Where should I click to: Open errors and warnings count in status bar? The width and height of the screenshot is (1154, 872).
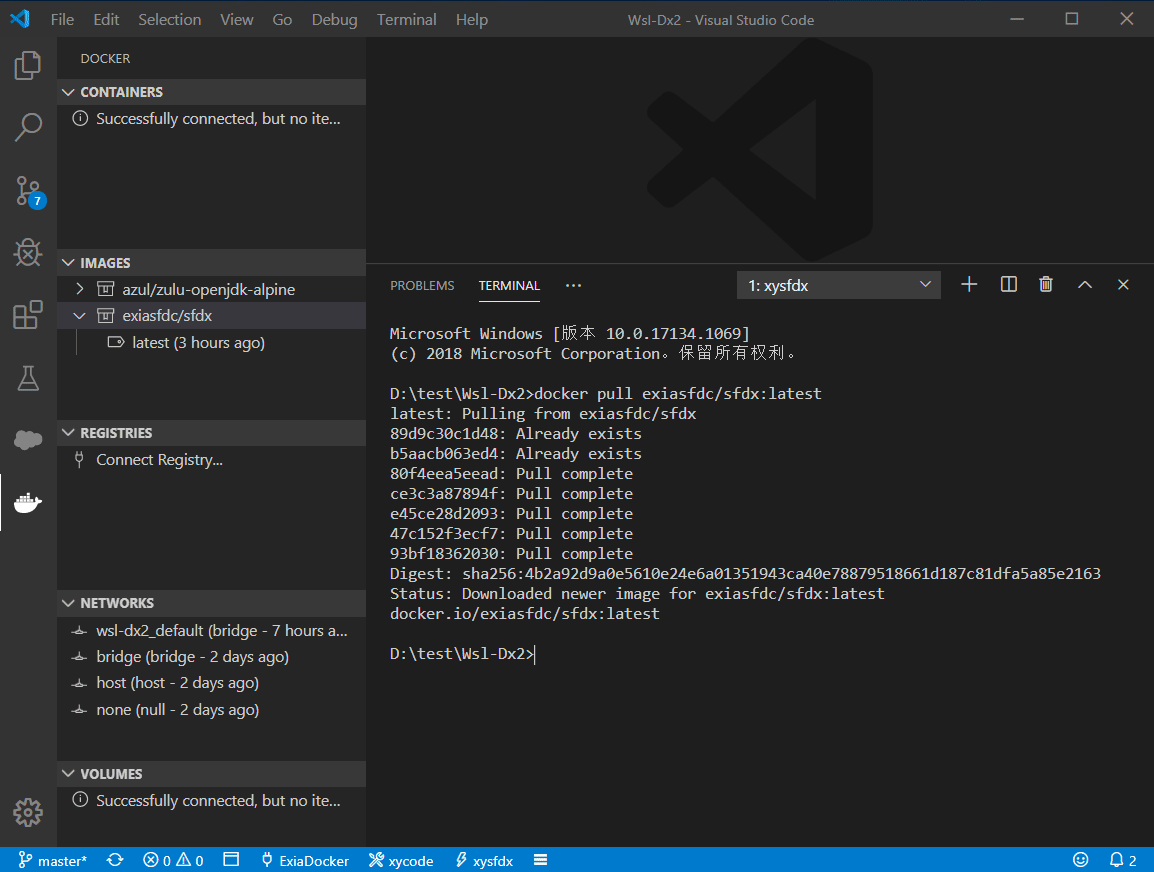(x=174, y=860)
